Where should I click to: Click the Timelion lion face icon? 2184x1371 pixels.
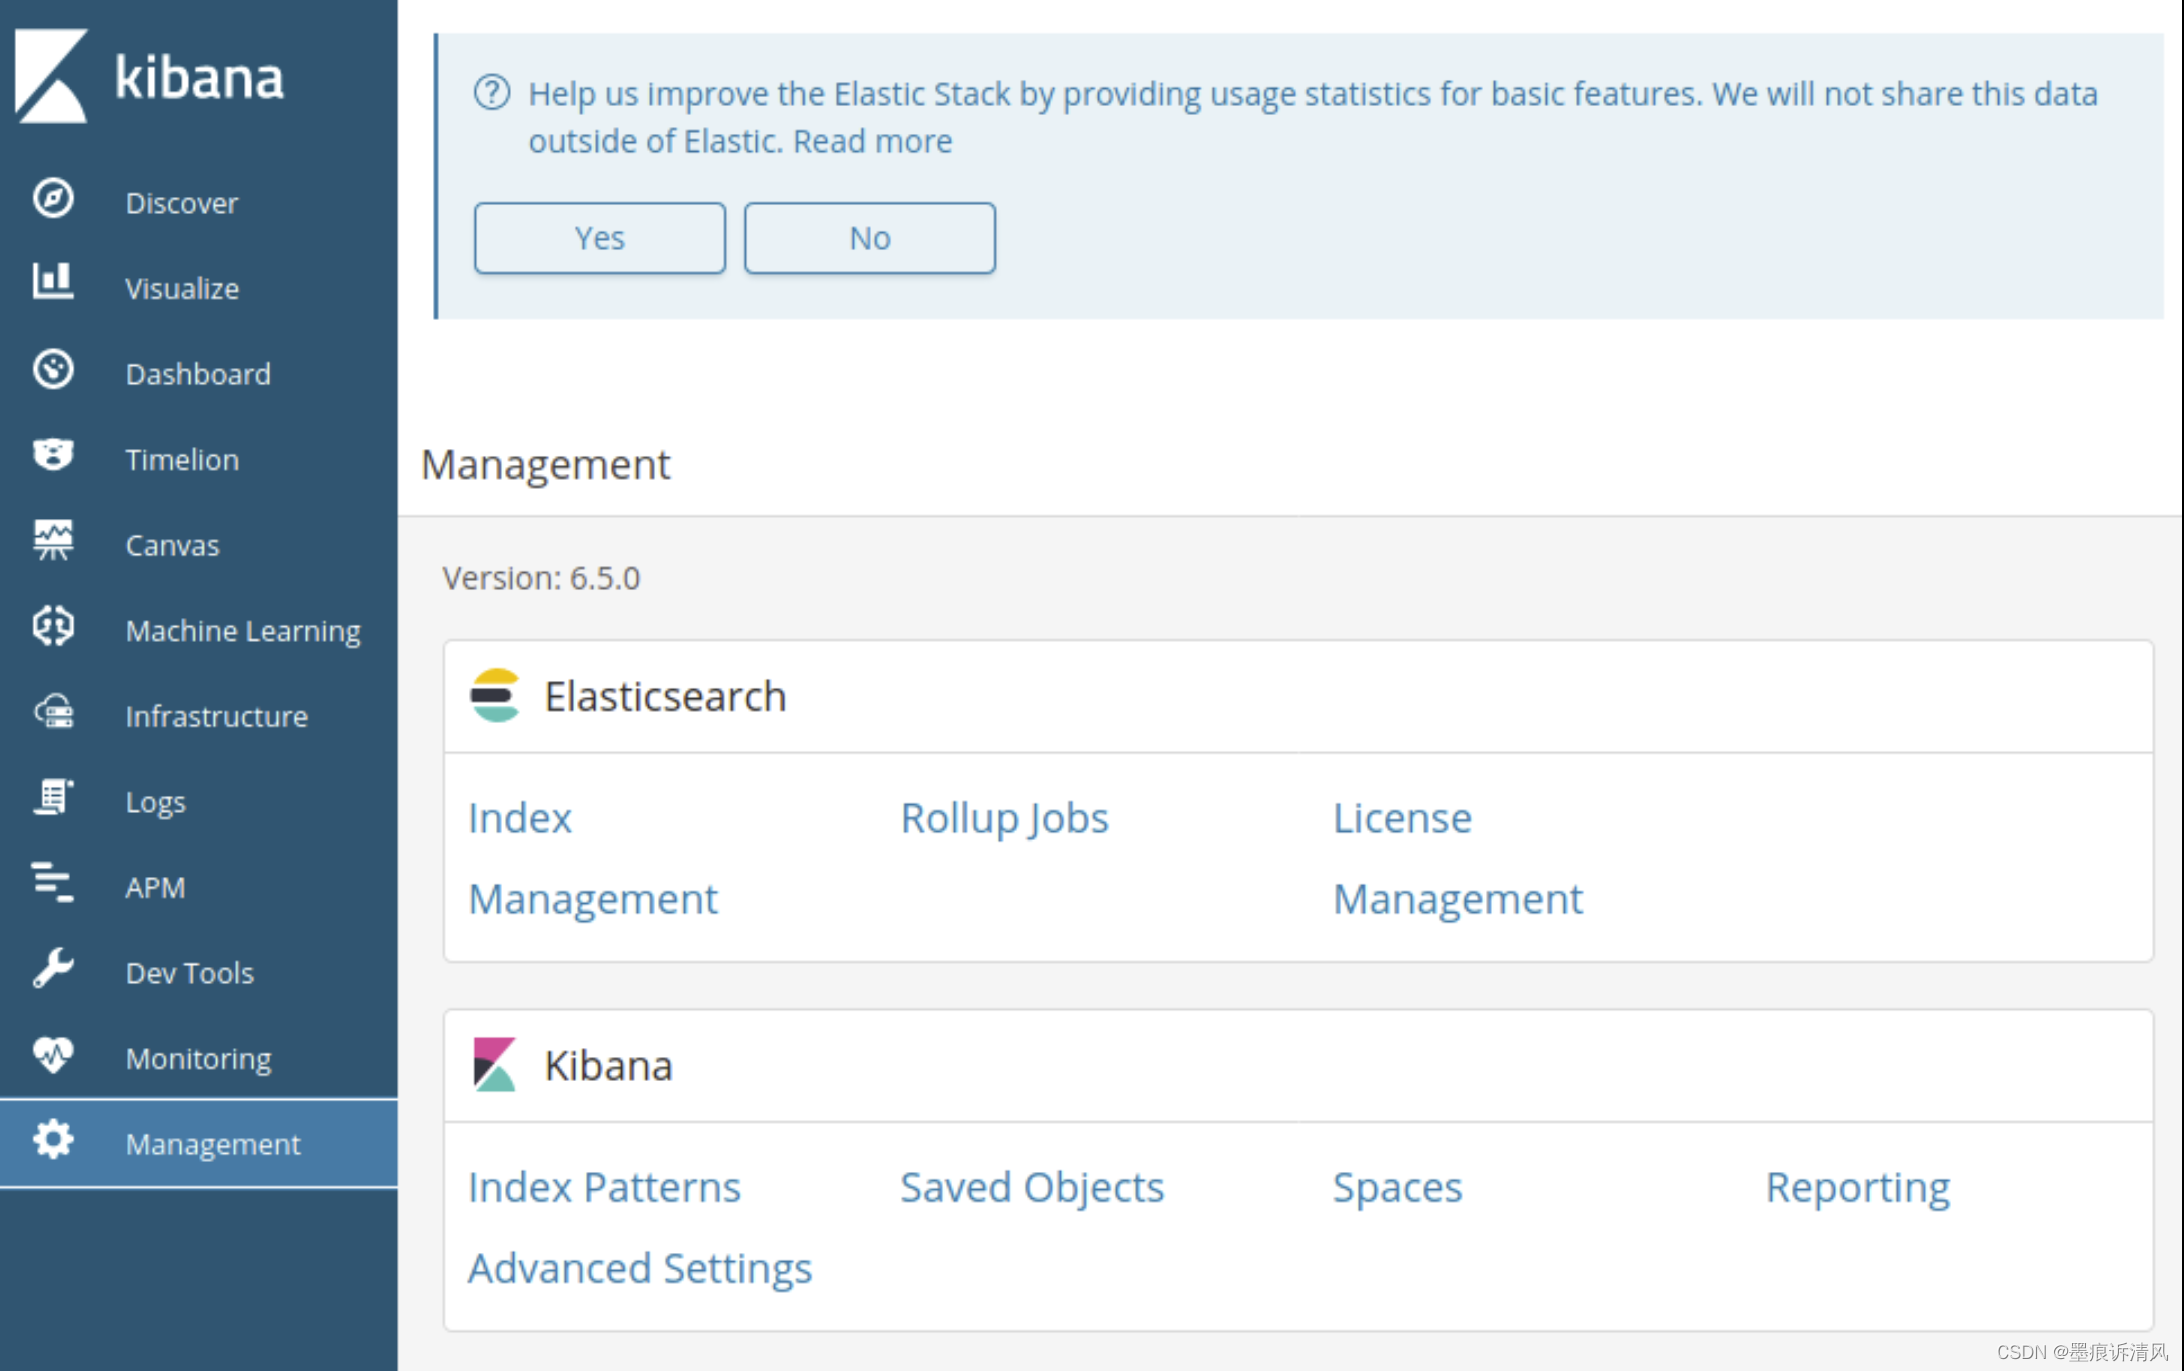[53, 455]
